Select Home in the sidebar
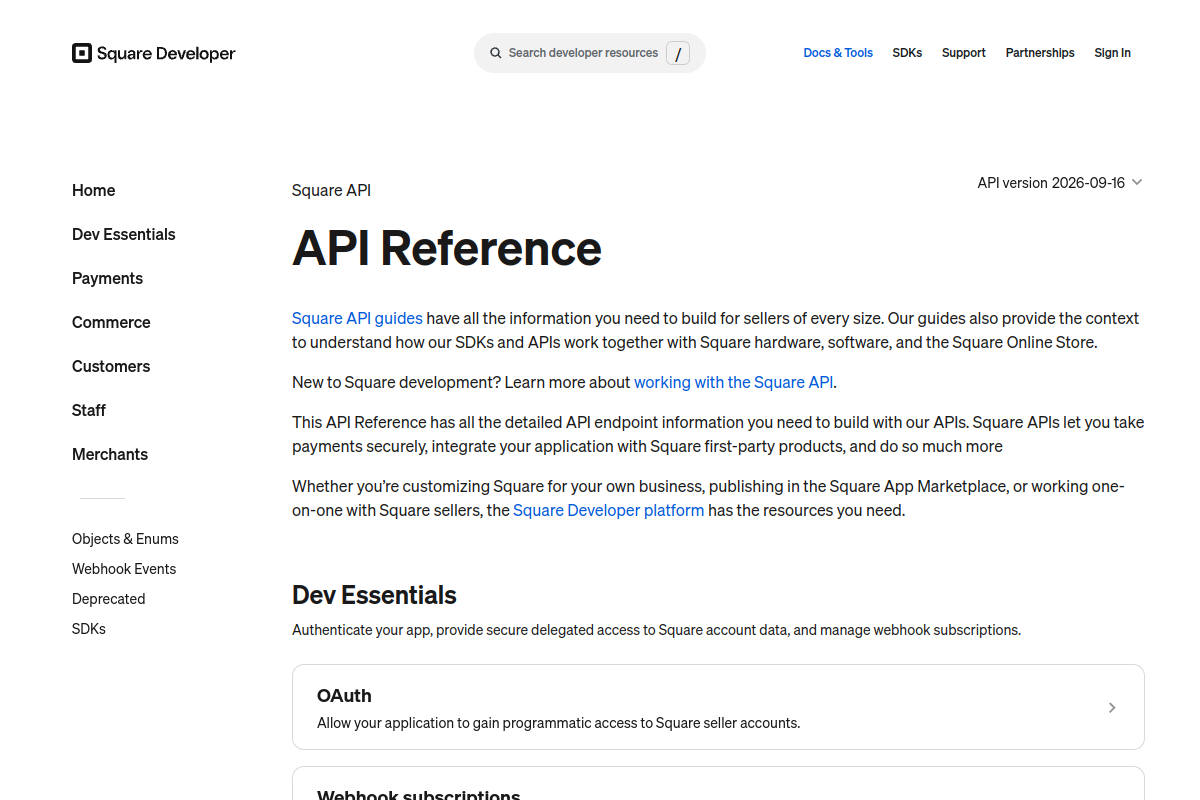Image resolution: width=1200 pixels, height=800 pixels. pos(94,190)
